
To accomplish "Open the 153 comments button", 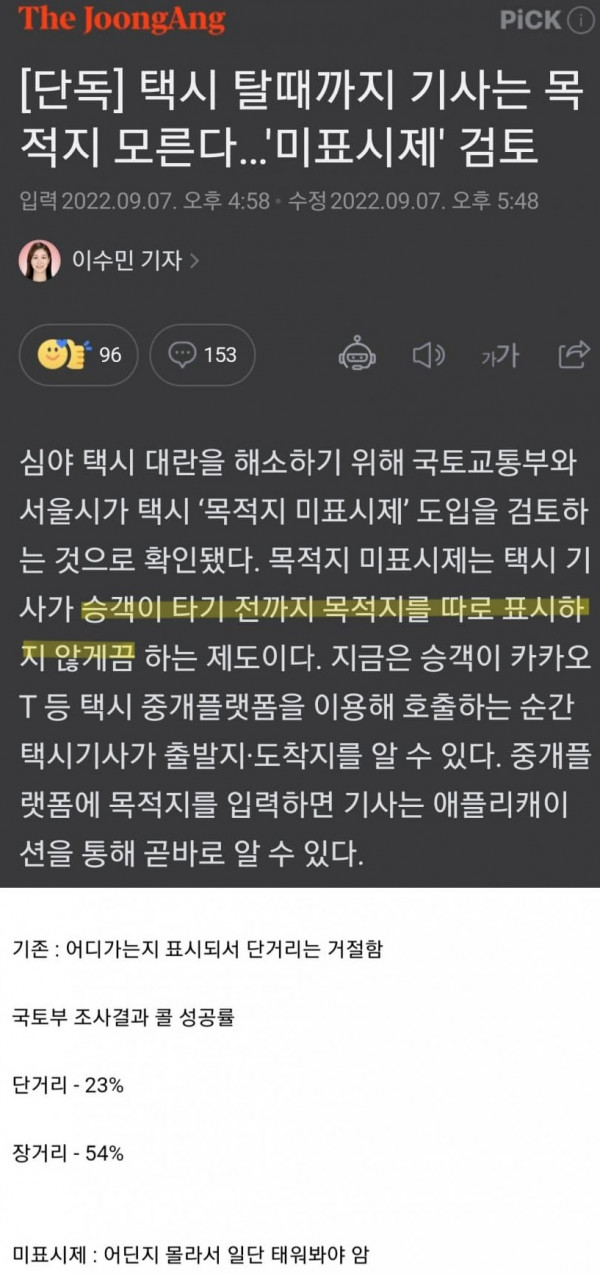I will click(x=202, y=354).
